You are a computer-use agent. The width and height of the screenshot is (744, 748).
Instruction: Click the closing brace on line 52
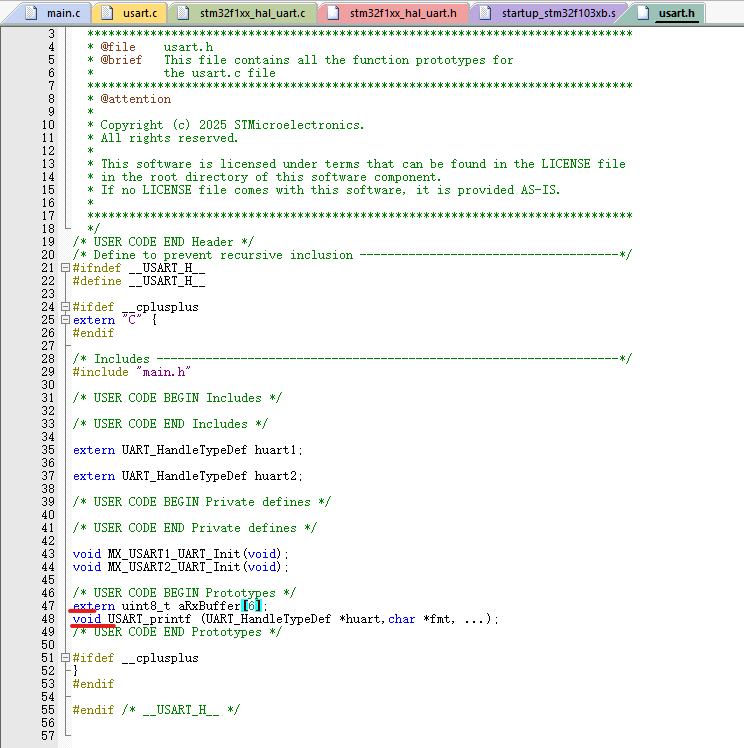(x=75, y=671)
